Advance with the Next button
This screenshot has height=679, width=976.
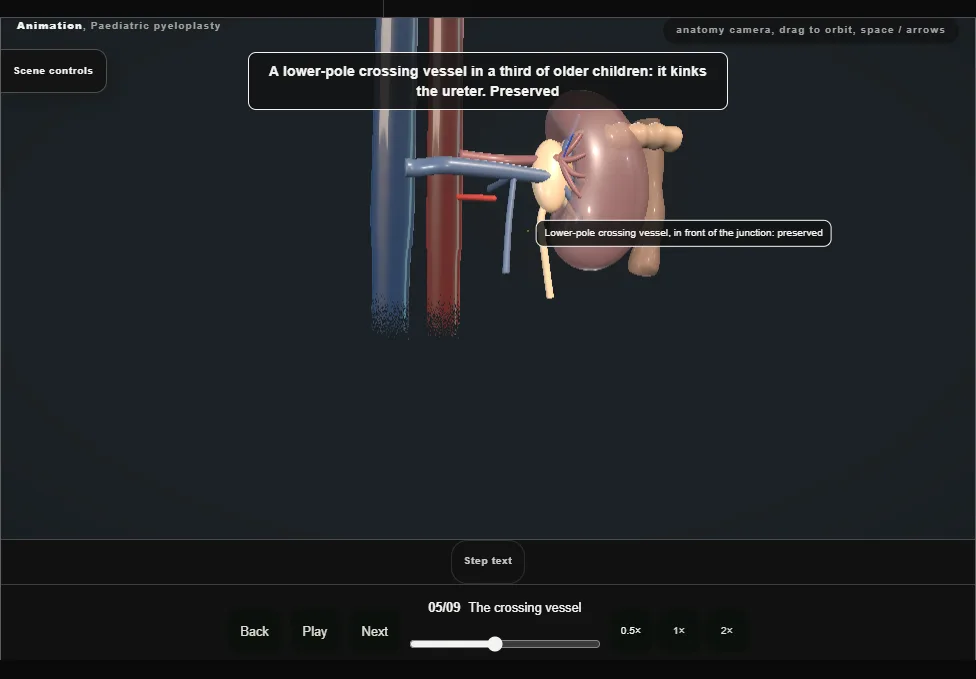pyautogui.click(x=375, y=631)
